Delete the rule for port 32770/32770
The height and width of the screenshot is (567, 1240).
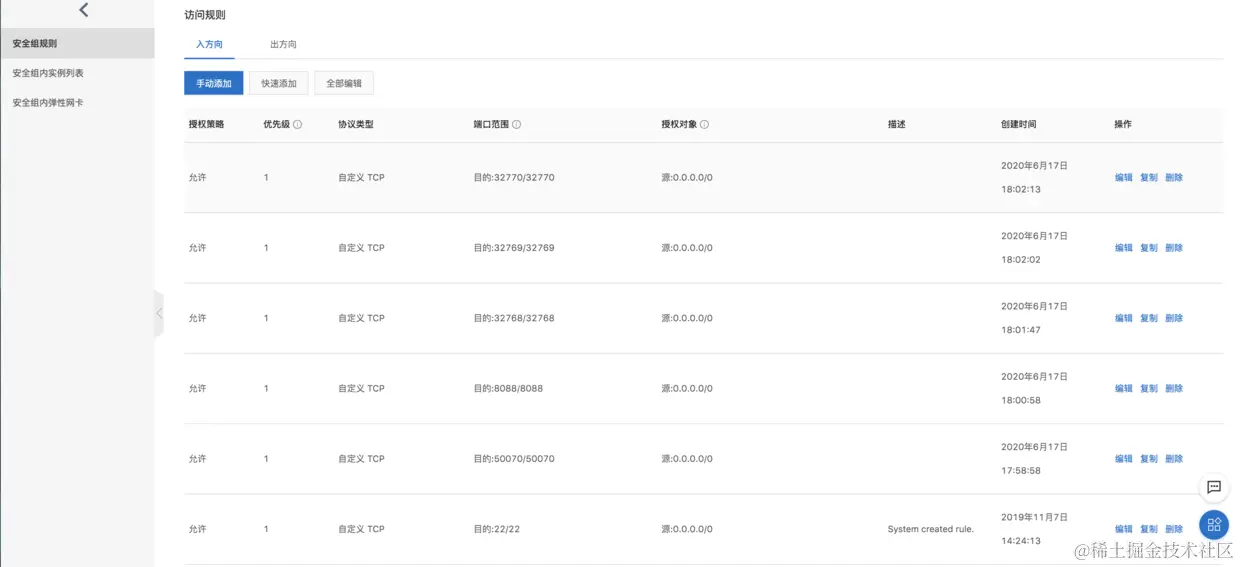(1174, 178)
